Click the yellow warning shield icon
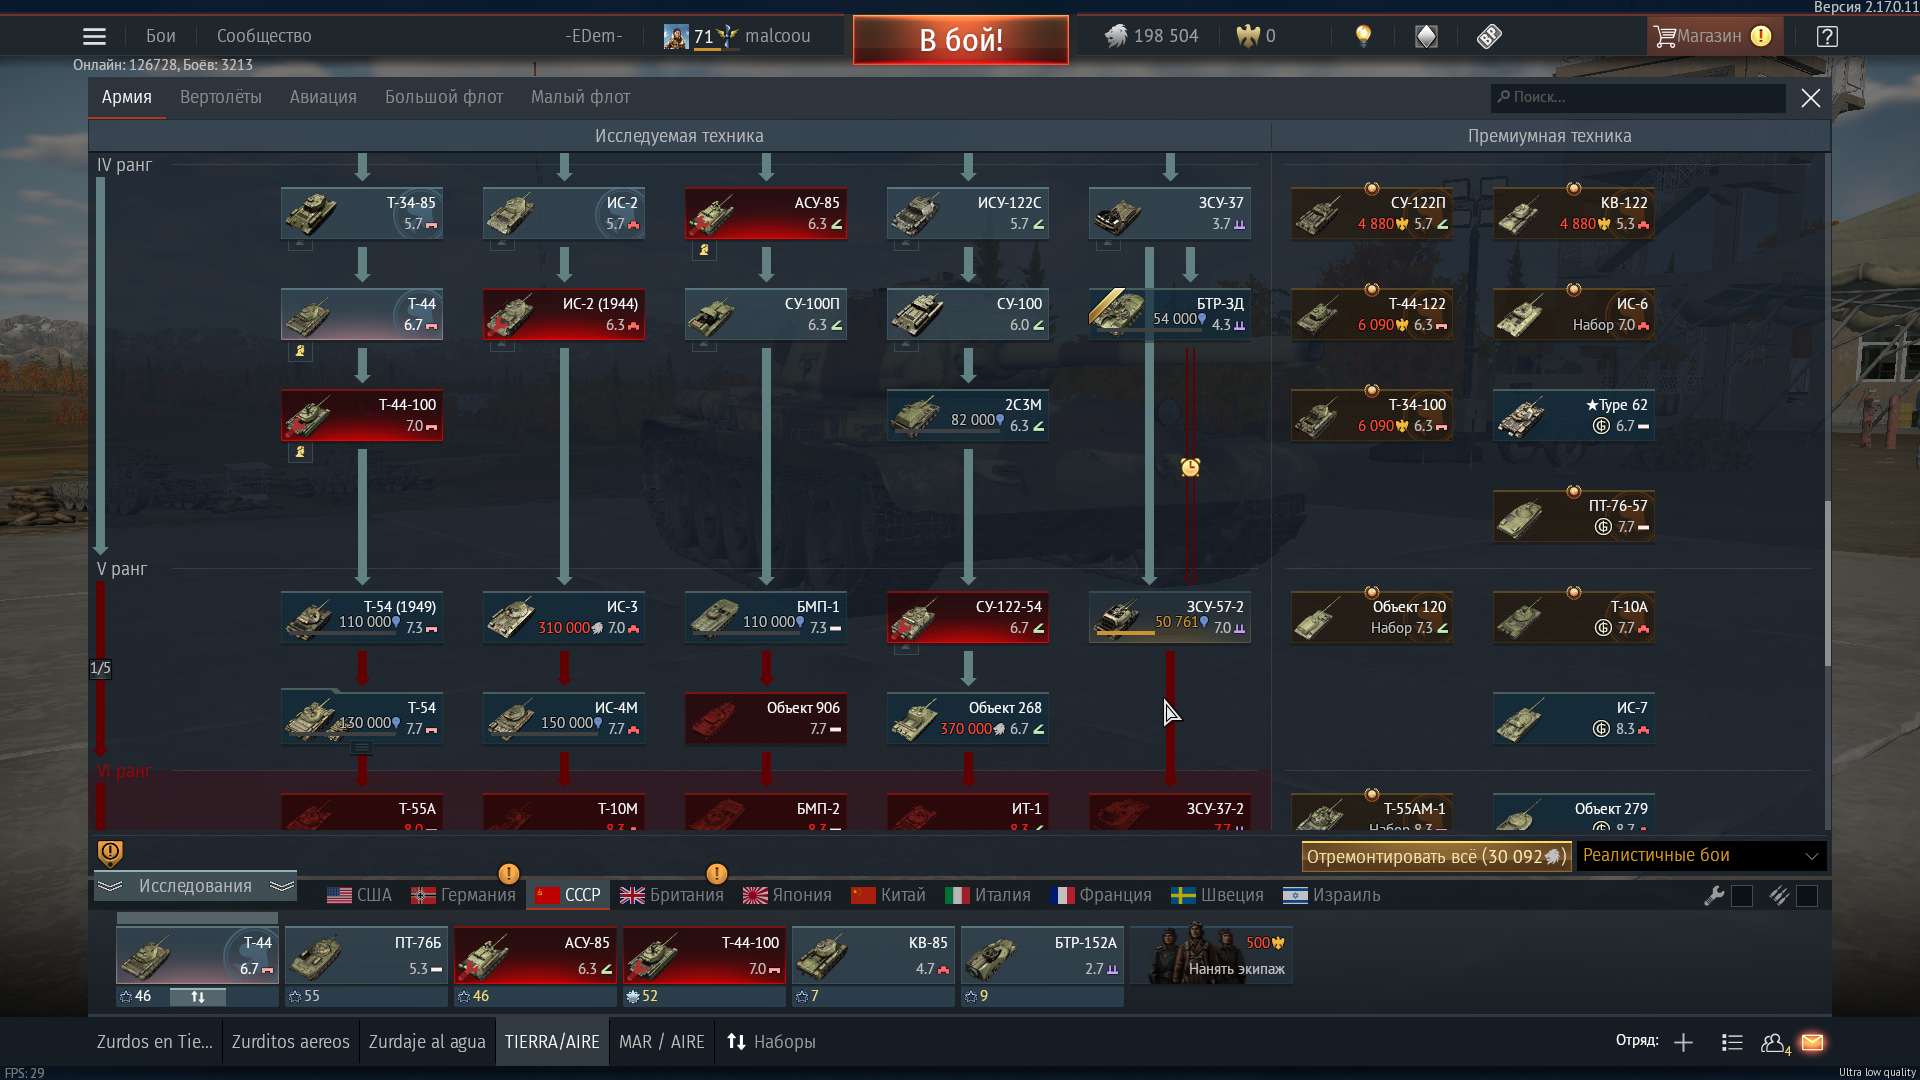1920x1080 pixels. coord(110,853)
